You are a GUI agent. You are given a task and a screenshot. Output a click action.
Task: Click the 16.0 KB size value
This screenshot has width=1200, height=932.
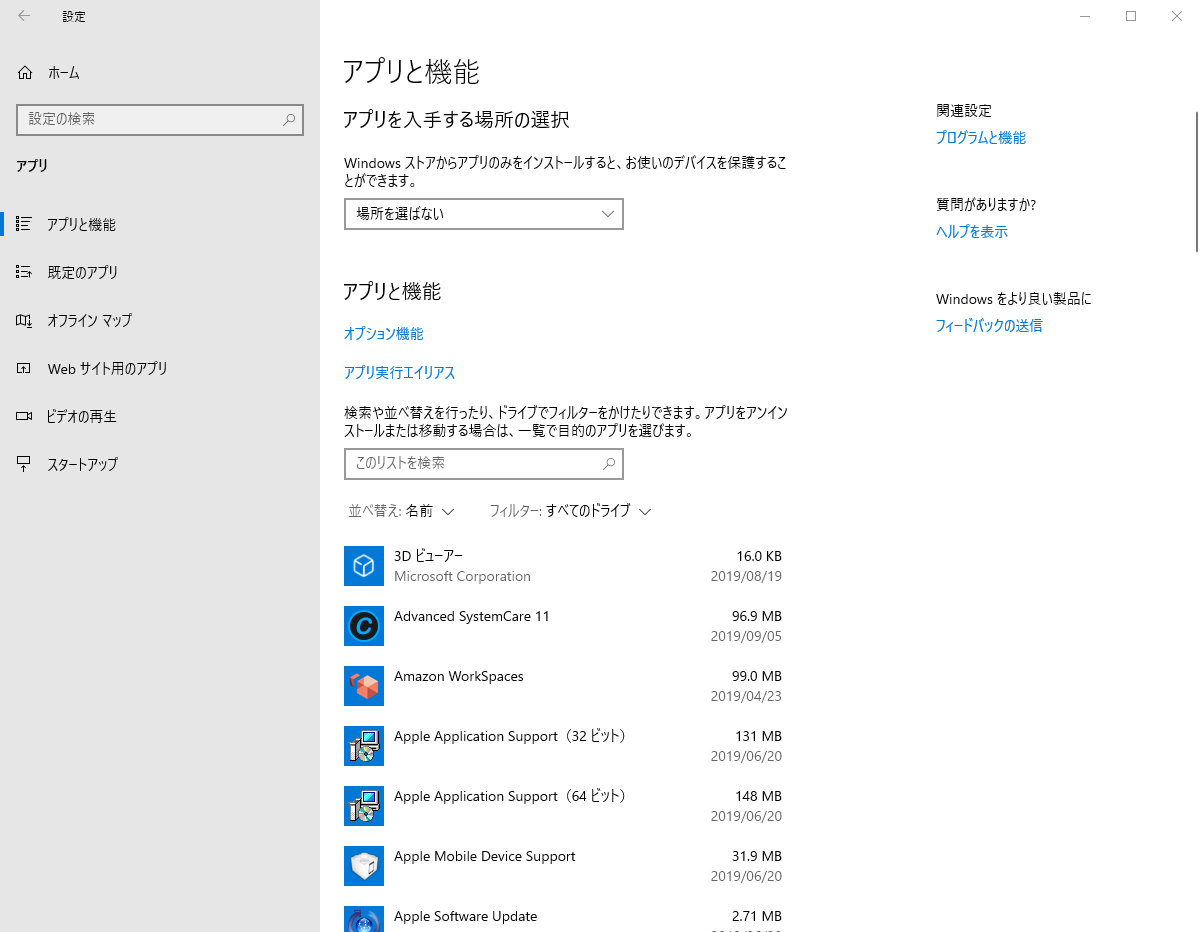pyautogui.click(x=759, y=556)
